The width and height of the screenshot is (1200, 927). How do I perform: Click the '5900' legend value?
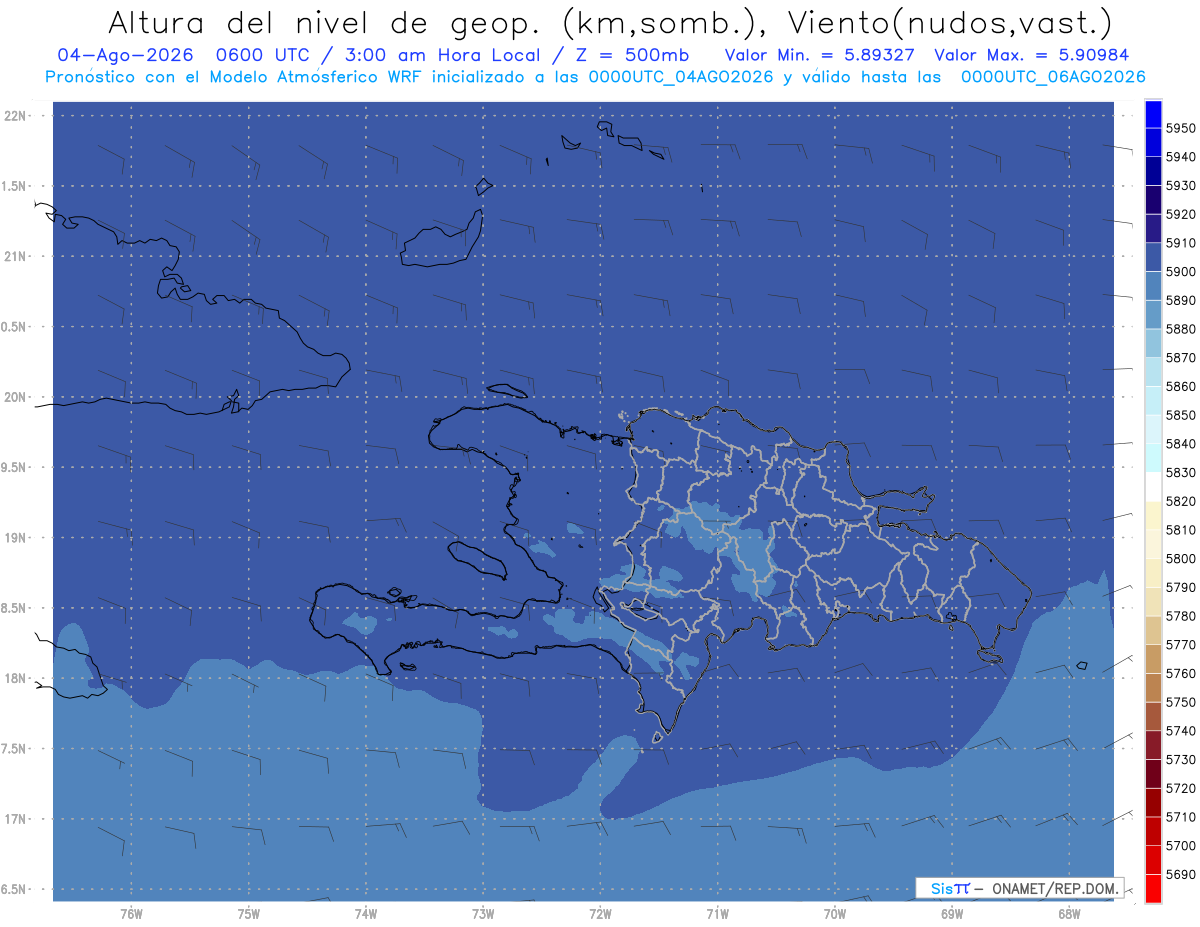click(x=1180, y=272)
